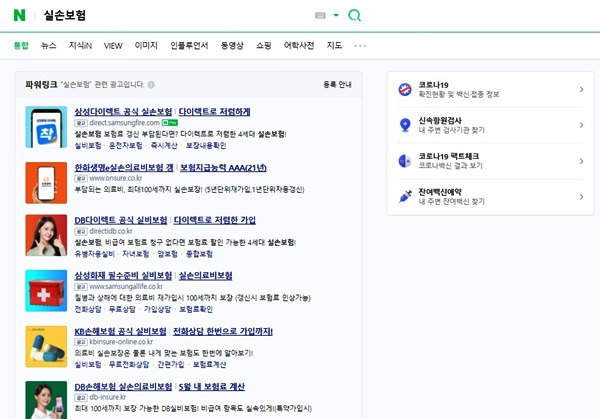The width and height of the screenshot is (600, 419).
Task: Expand the 신속항원검사 row chevron
Action: pos(581,125)
